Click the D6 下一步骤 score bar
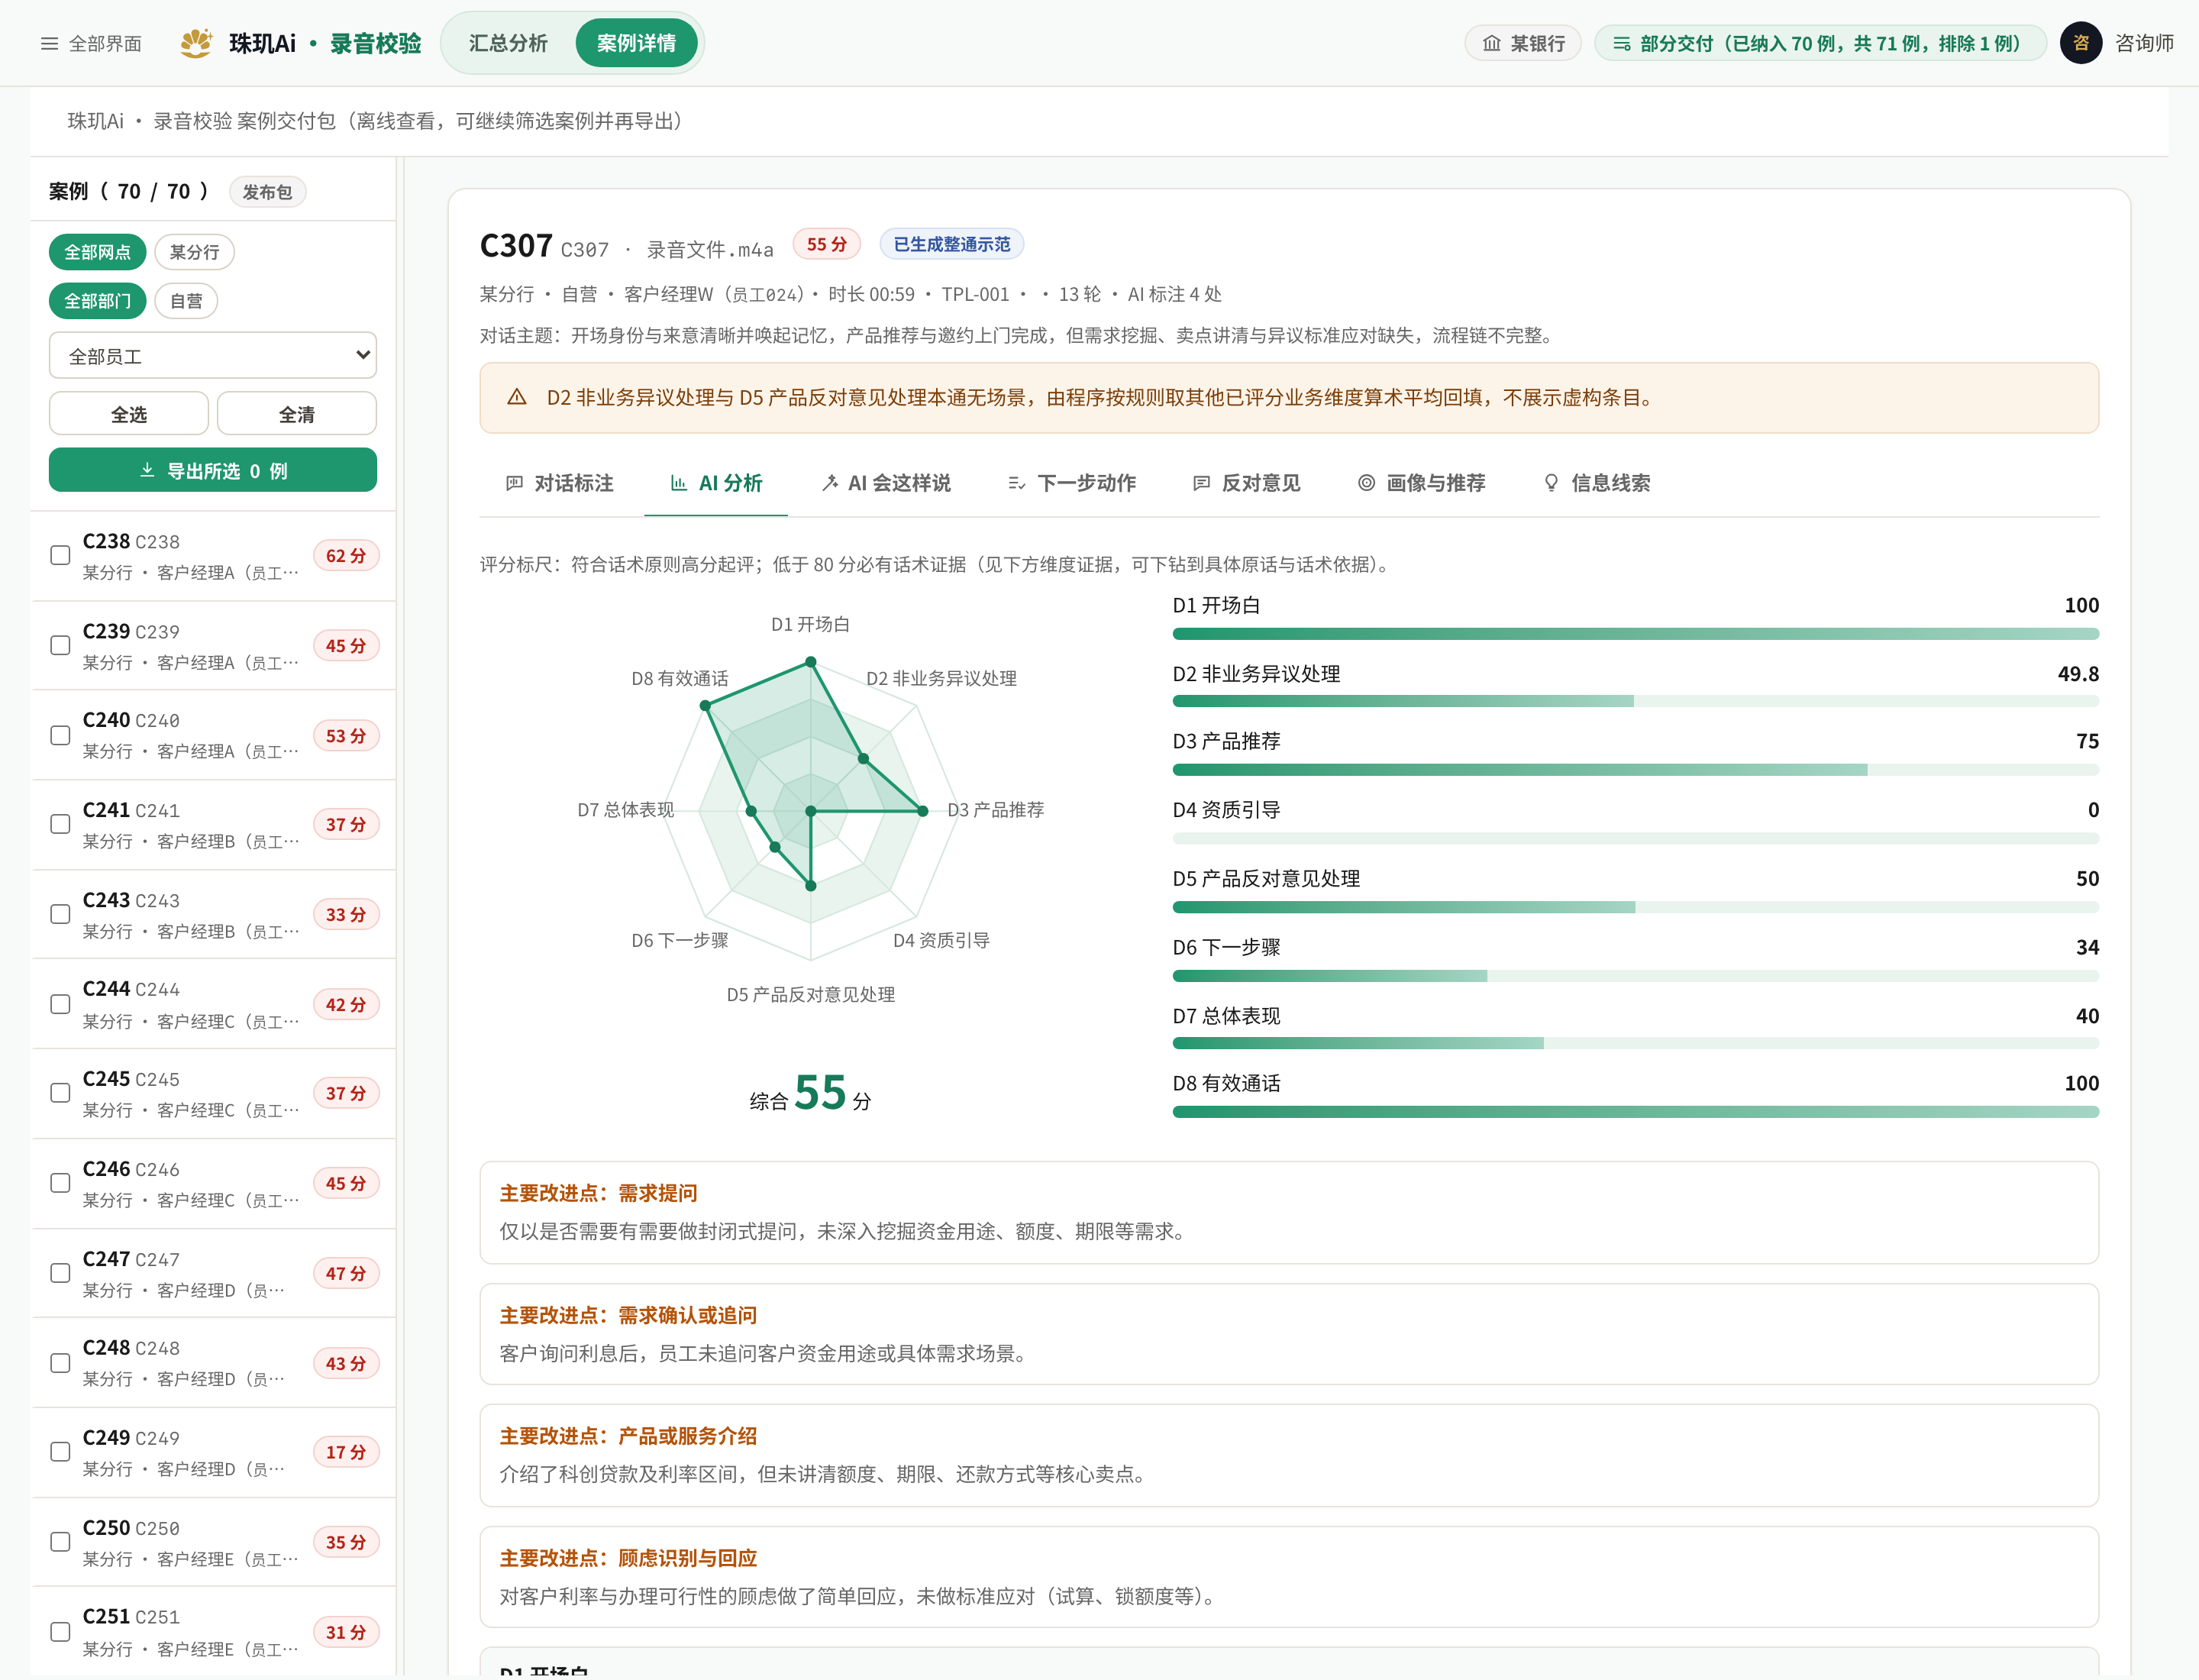 point(1635,975)
